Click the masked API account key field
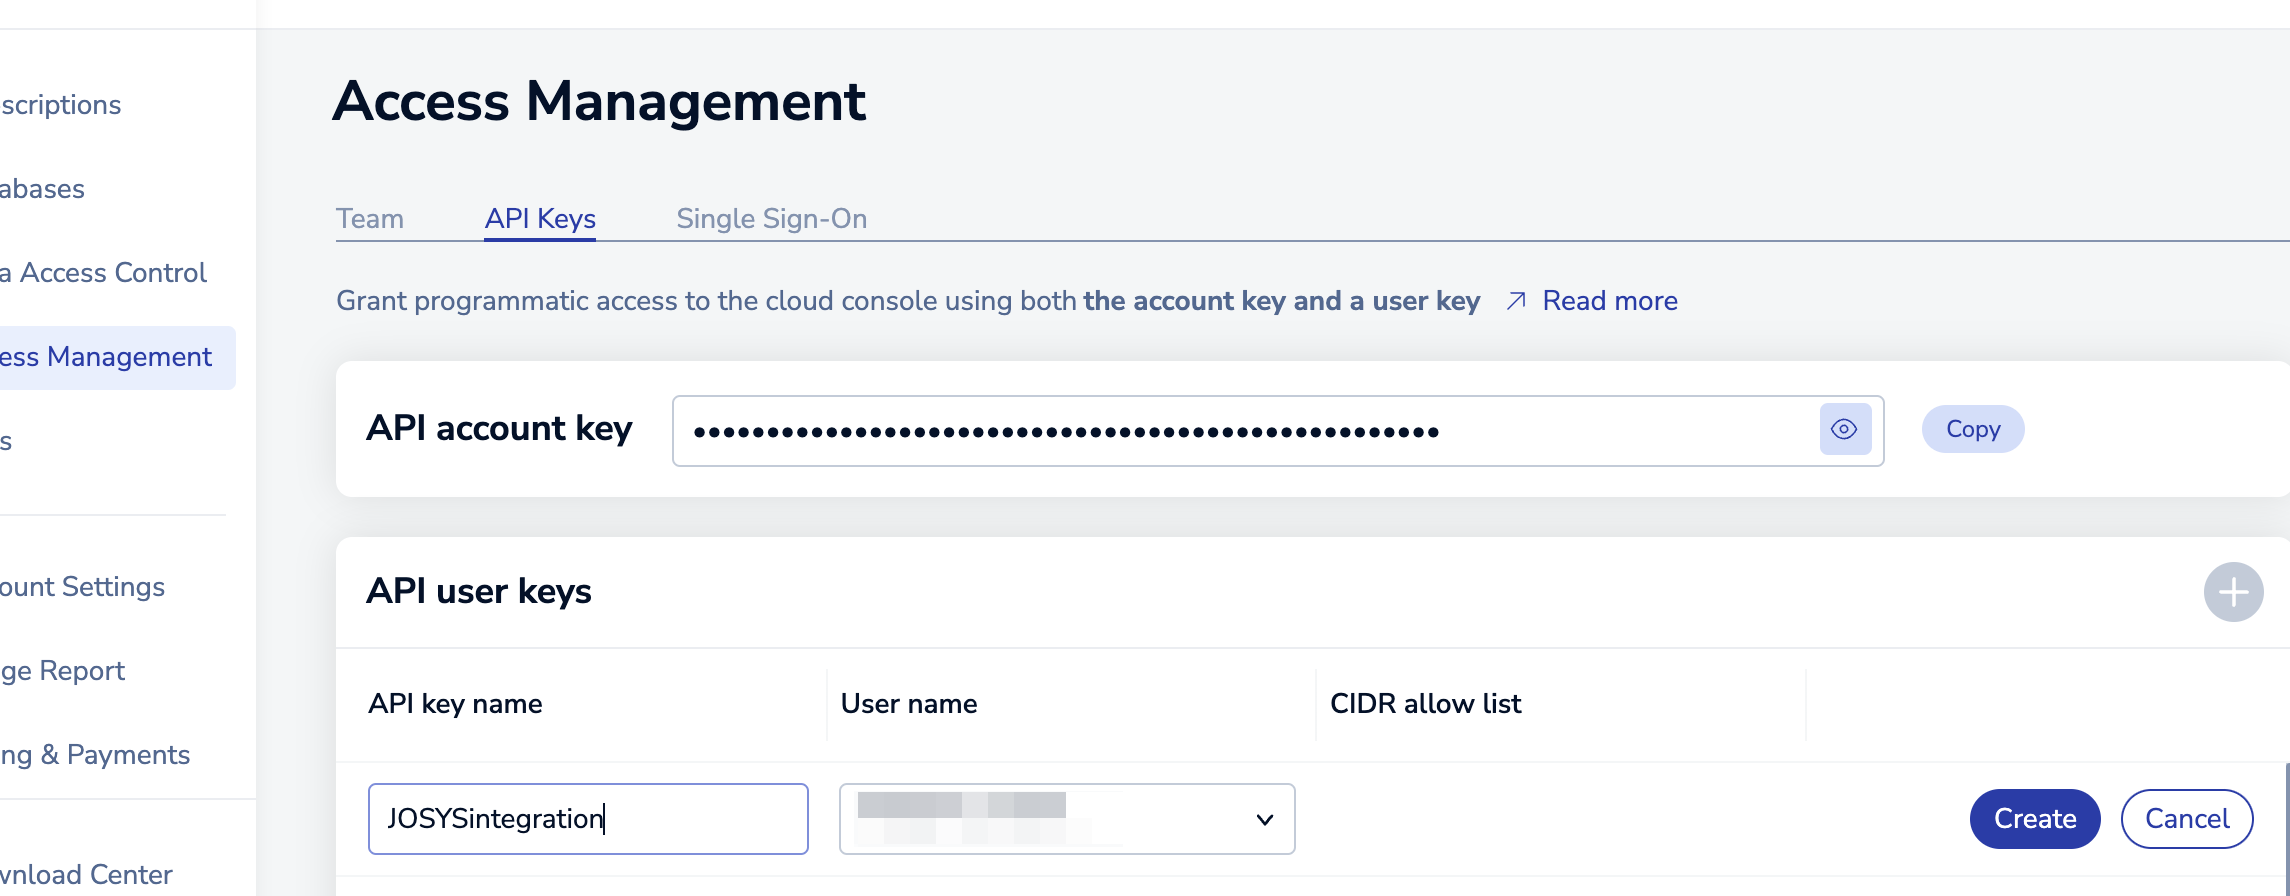This screenshot has width=2290, height=896. (x=1240, y=431)
